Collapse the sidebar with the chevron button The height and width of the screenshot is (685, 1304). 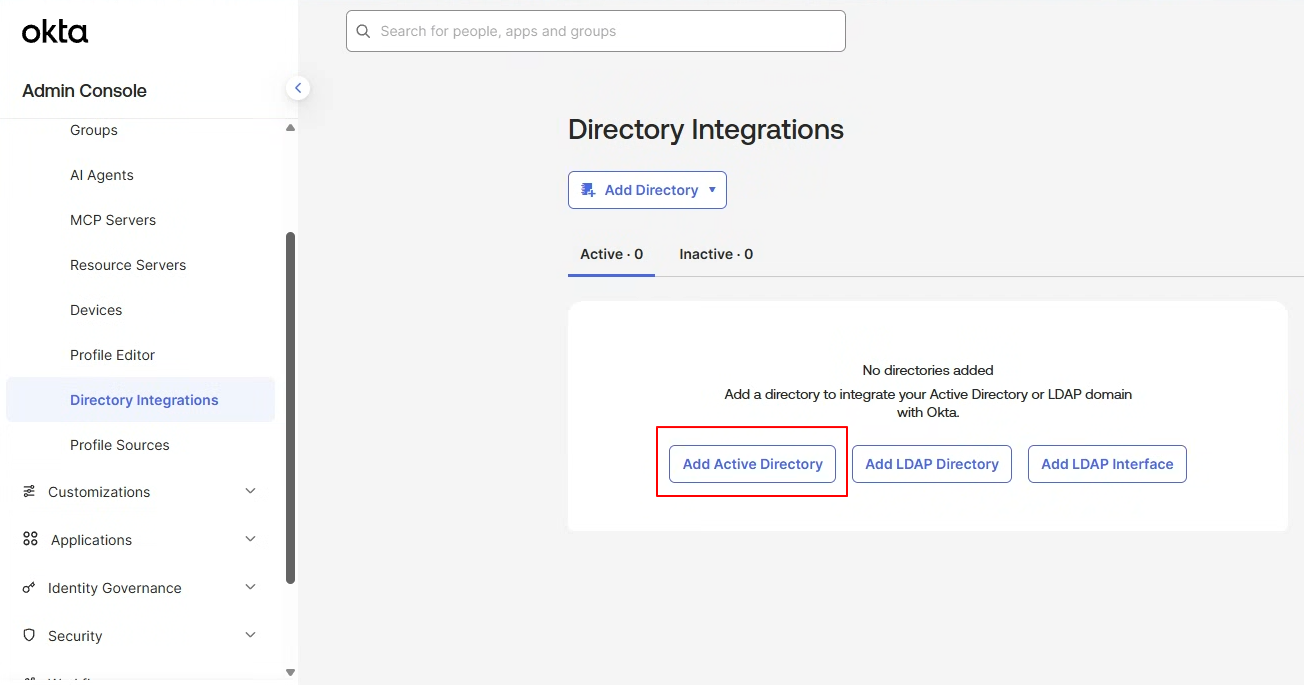[x=297, y=88]
